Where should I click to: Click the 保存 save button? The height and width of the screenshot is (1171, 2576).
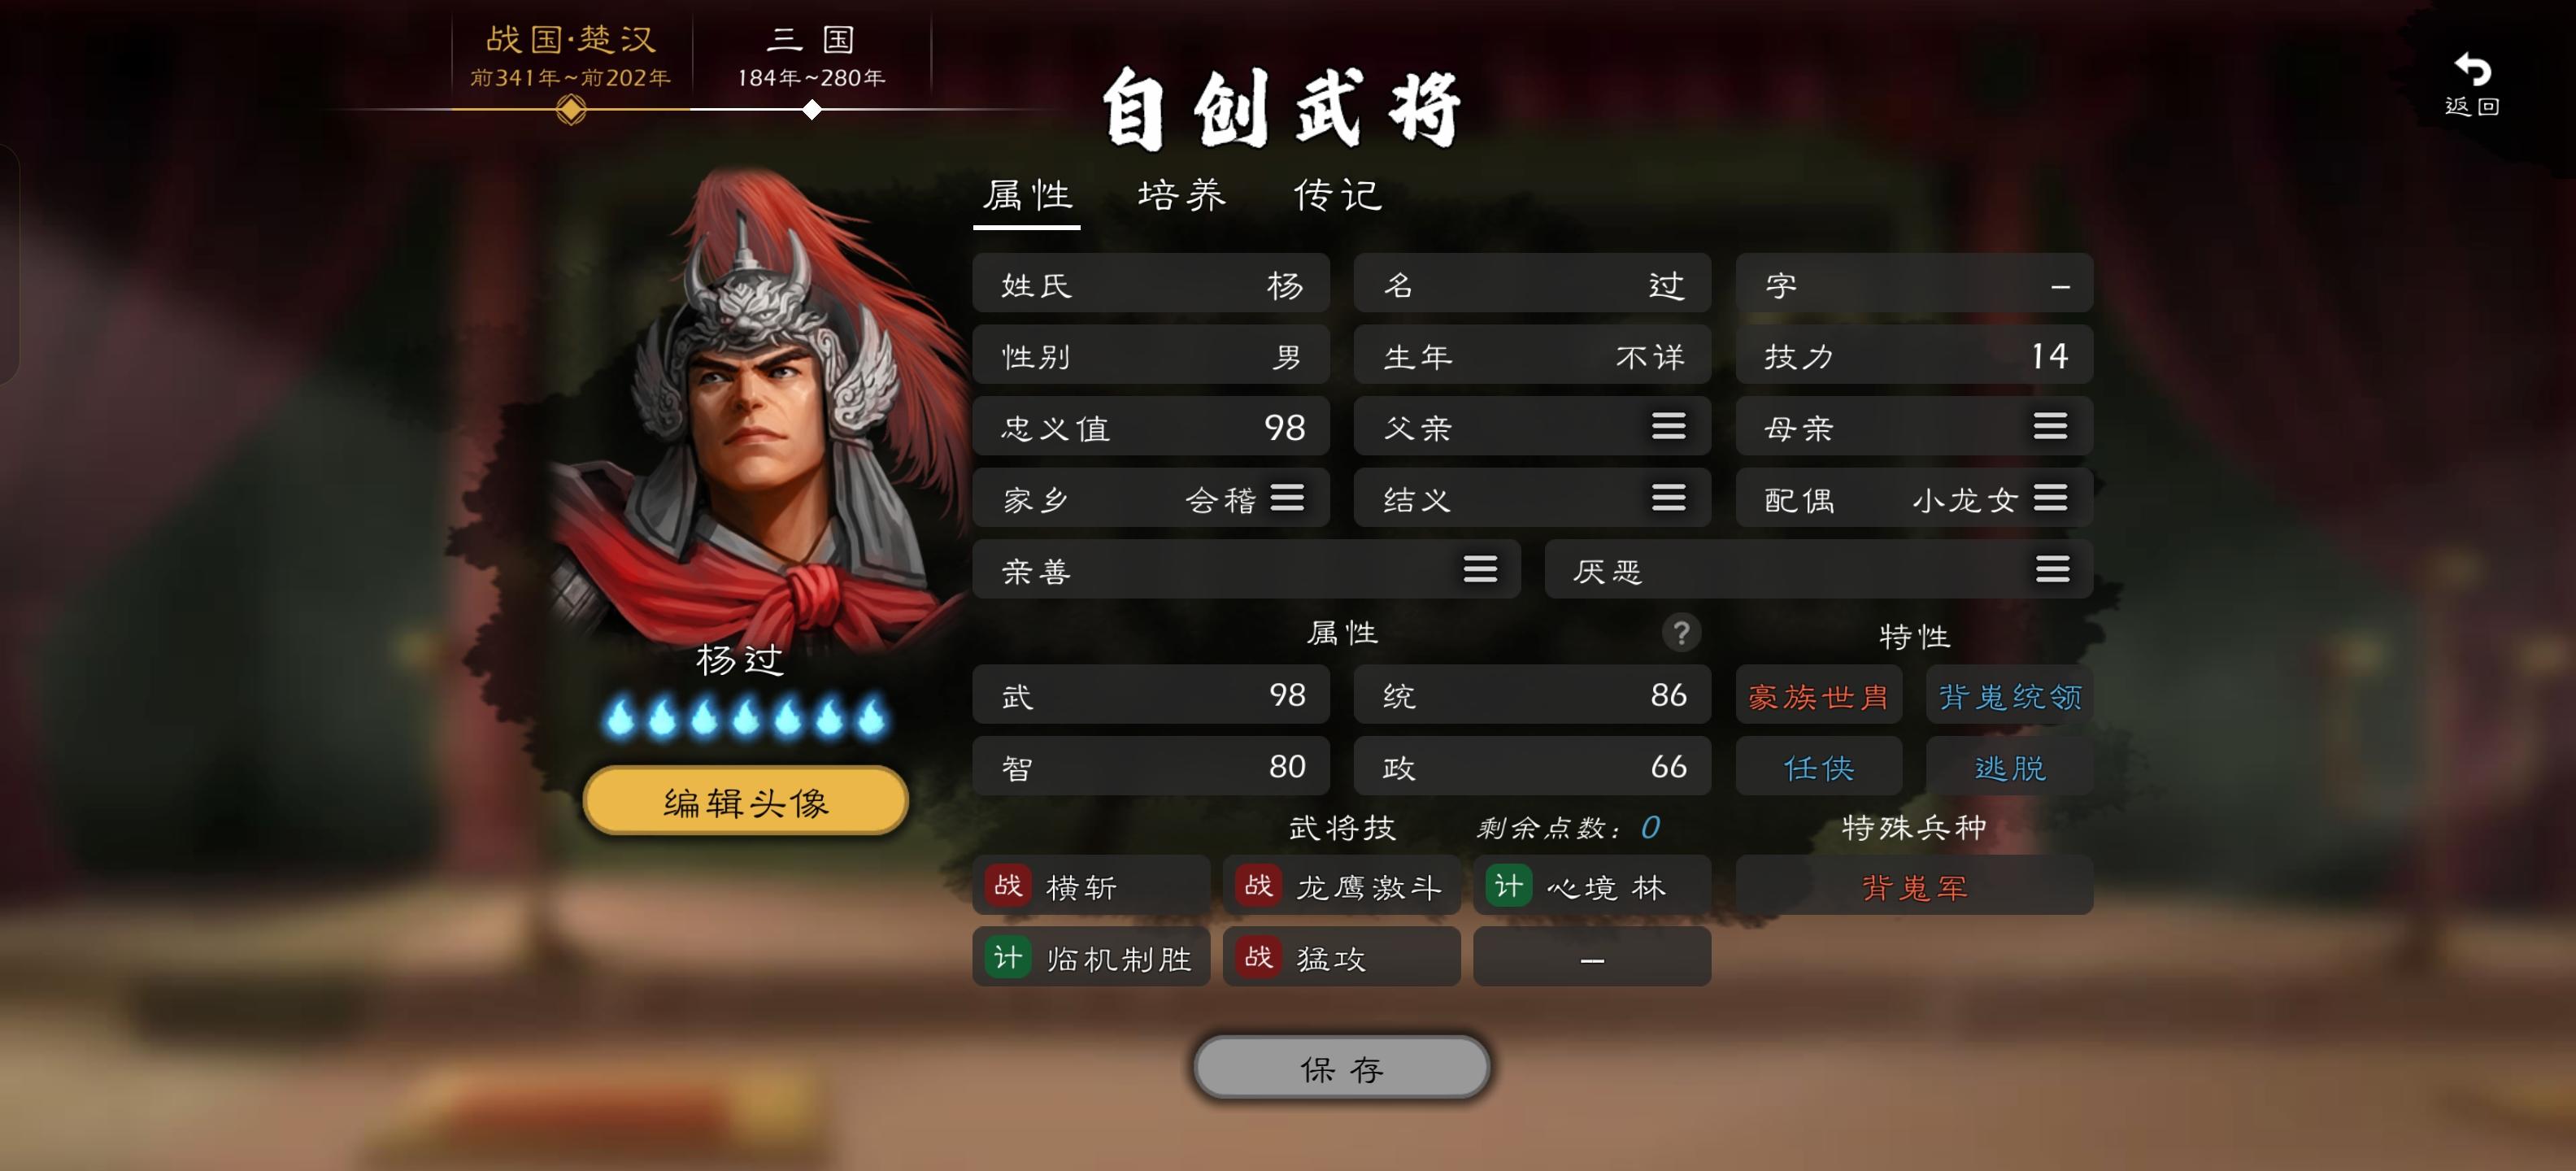1342,1068
